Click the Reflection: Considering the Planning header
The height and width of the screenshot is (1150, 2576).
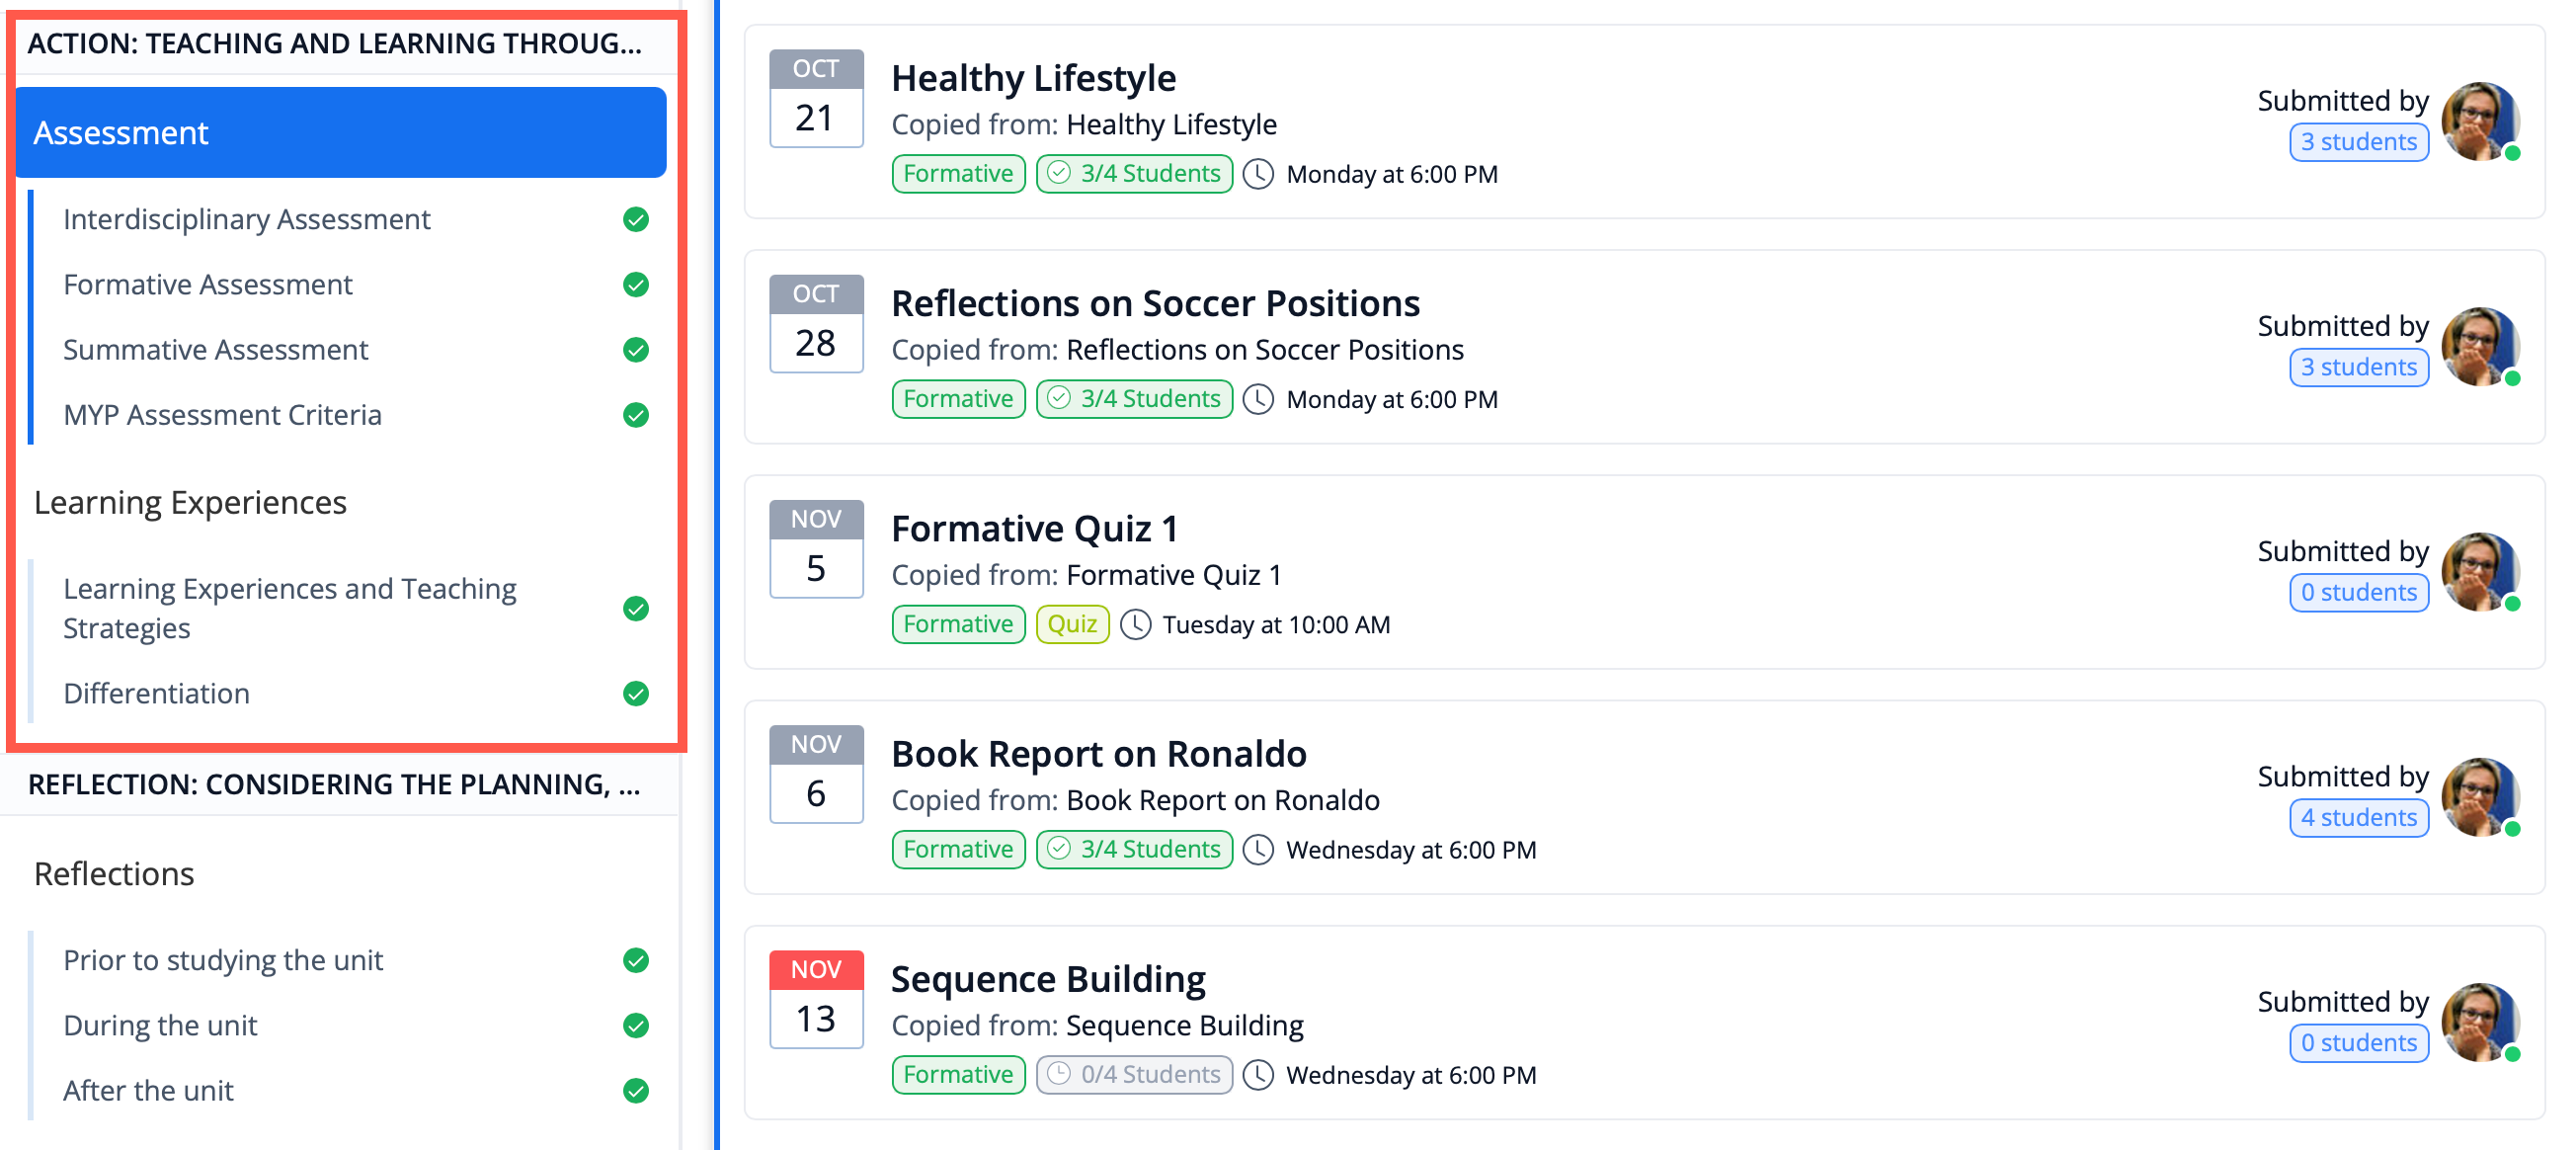coord(335,785)
